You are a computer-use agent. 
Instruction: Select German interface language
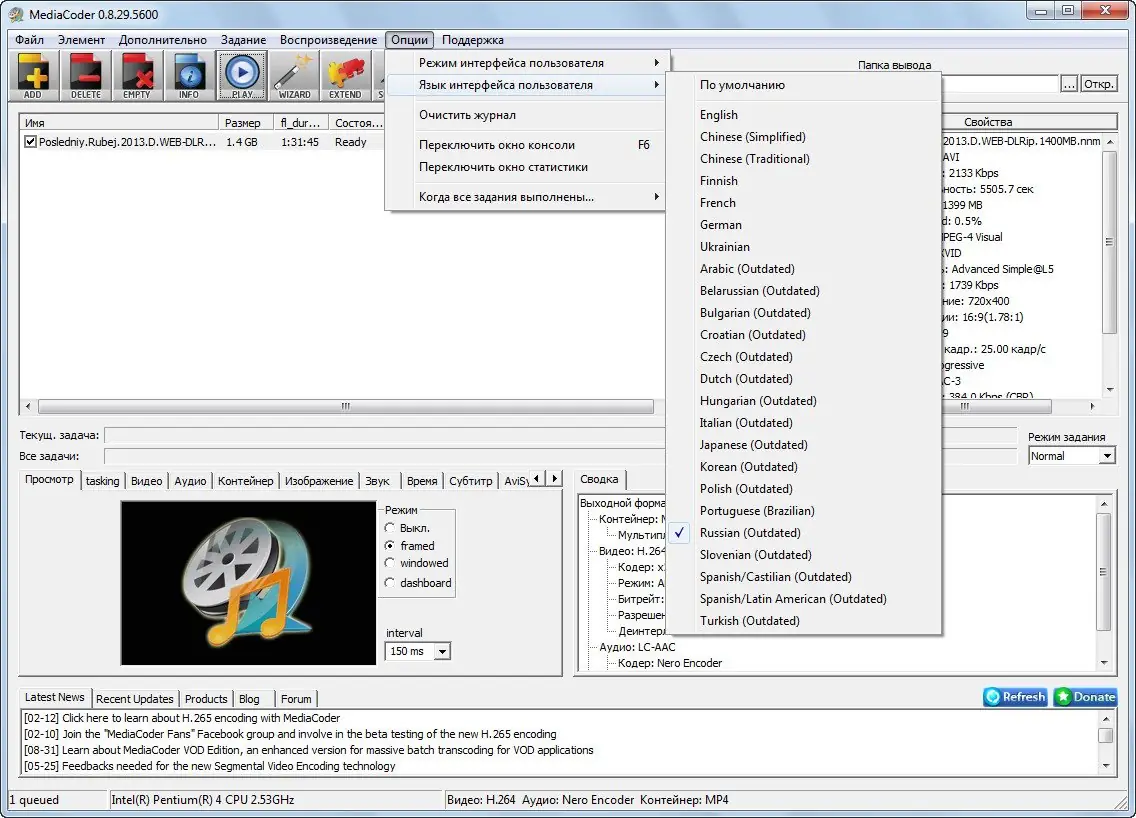tap(803, 225)
